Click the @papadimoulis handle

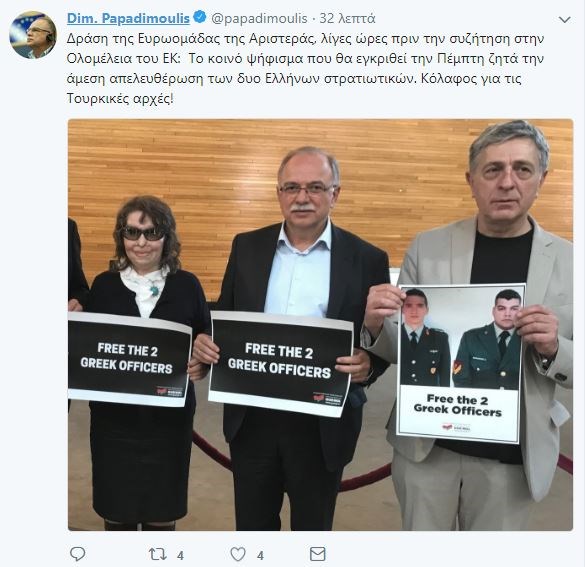(259, 18)
